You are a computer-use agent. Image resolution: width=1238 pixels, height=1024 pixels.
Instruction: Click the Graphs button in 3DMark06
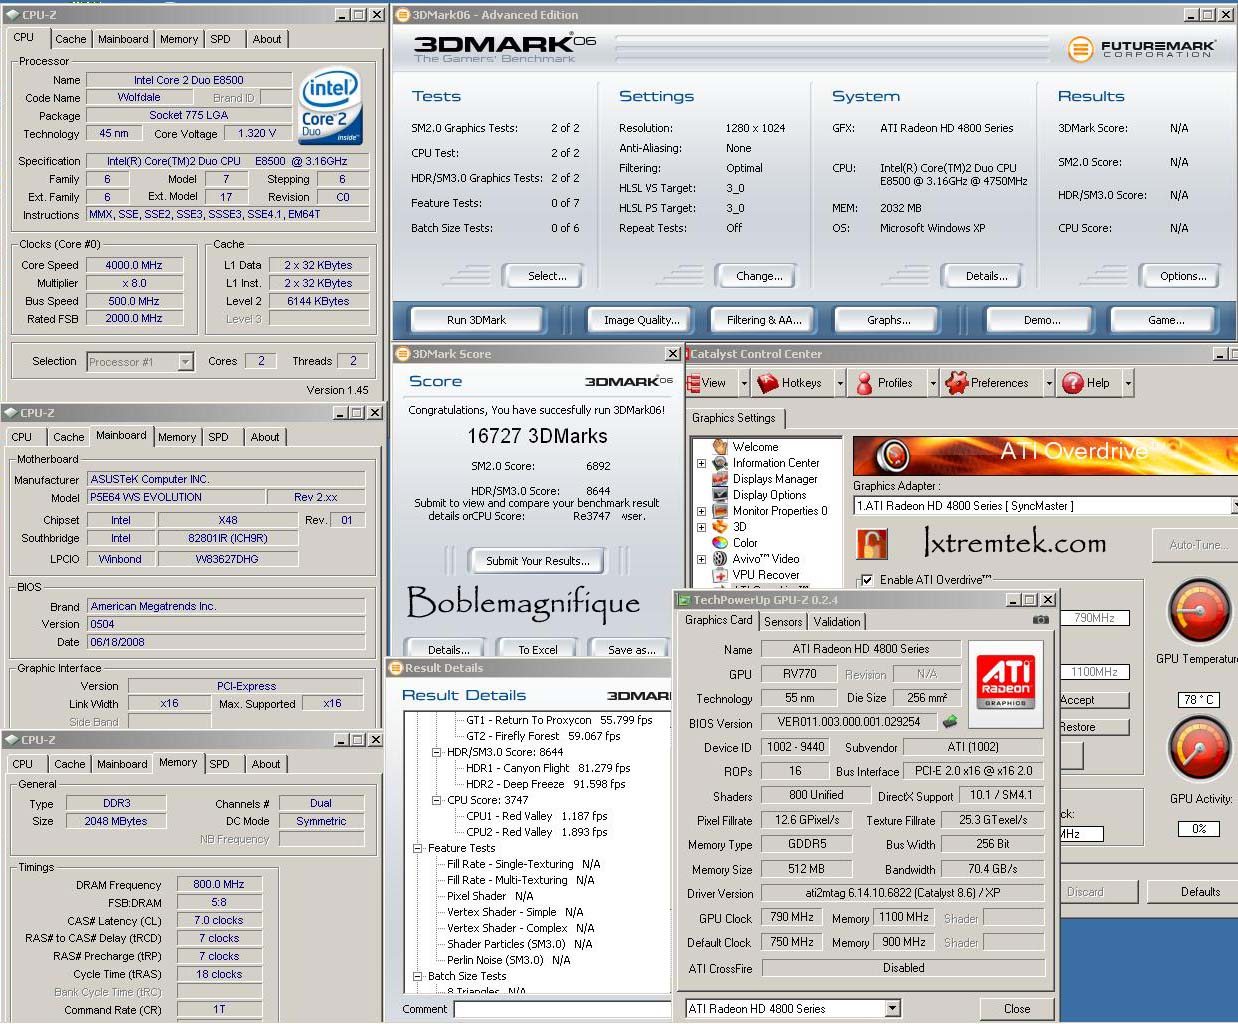point(888,320)
